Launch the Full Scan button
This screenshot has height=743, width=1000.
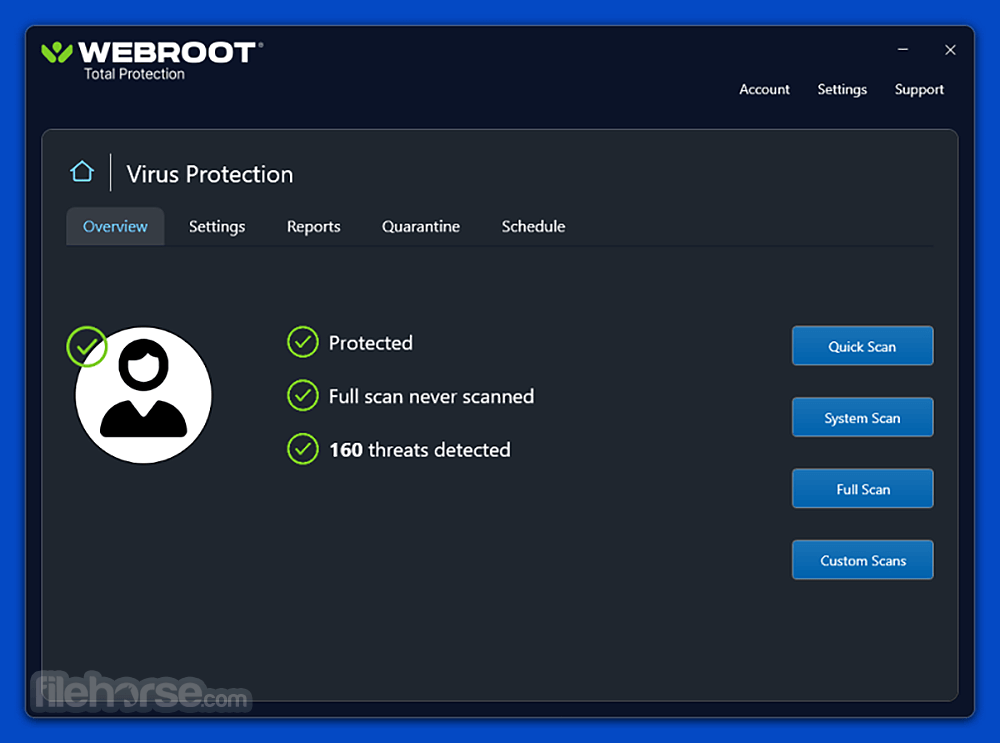pos(862,489)
